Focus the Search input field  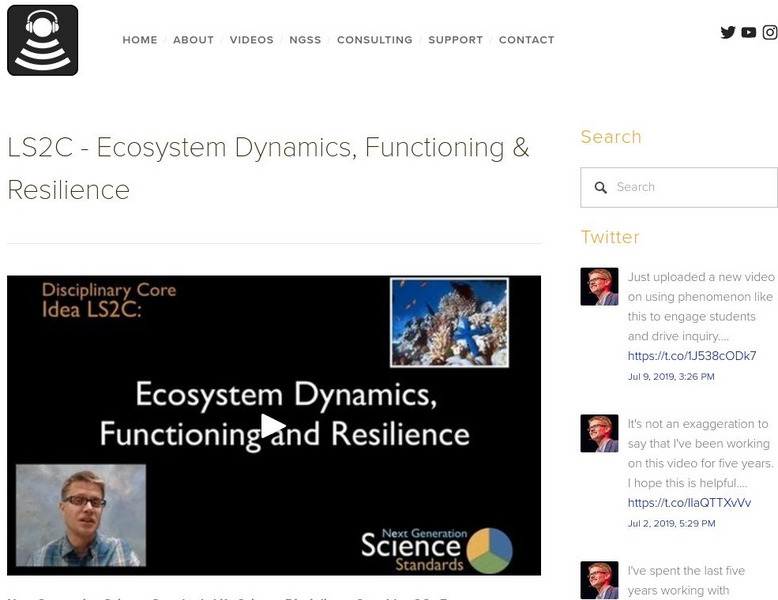click(x=690, y=187)
